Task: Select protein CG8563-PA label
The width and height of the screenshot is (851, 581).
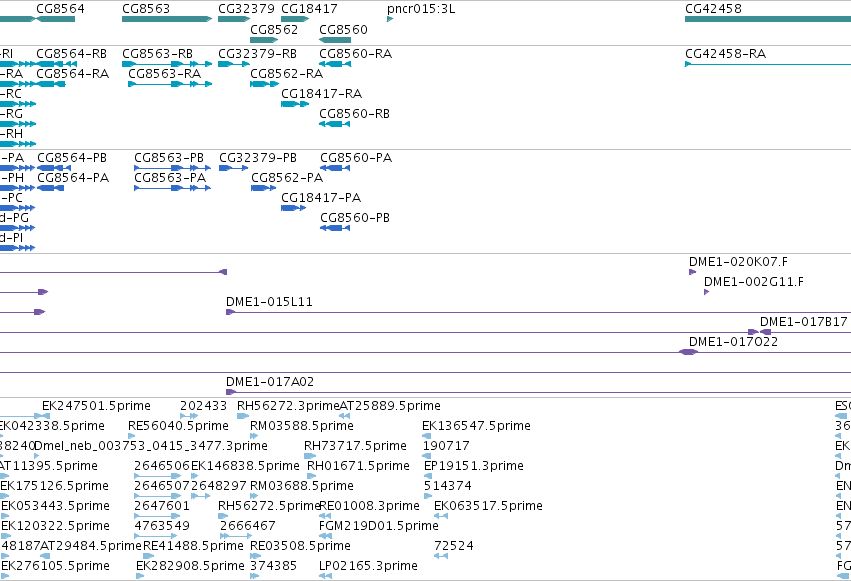Action: pos(170,178)
